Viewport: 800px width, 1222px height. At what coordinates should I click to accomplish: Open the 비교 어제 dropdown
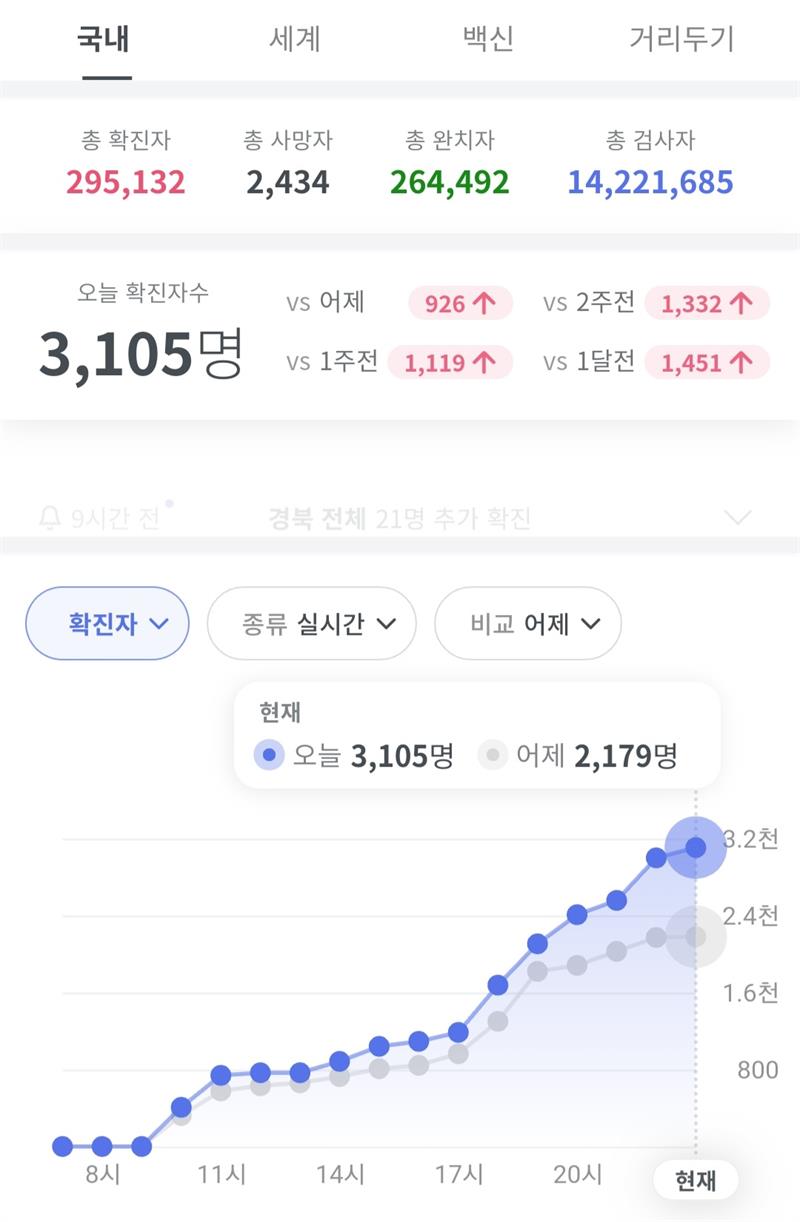pos(528,624)
